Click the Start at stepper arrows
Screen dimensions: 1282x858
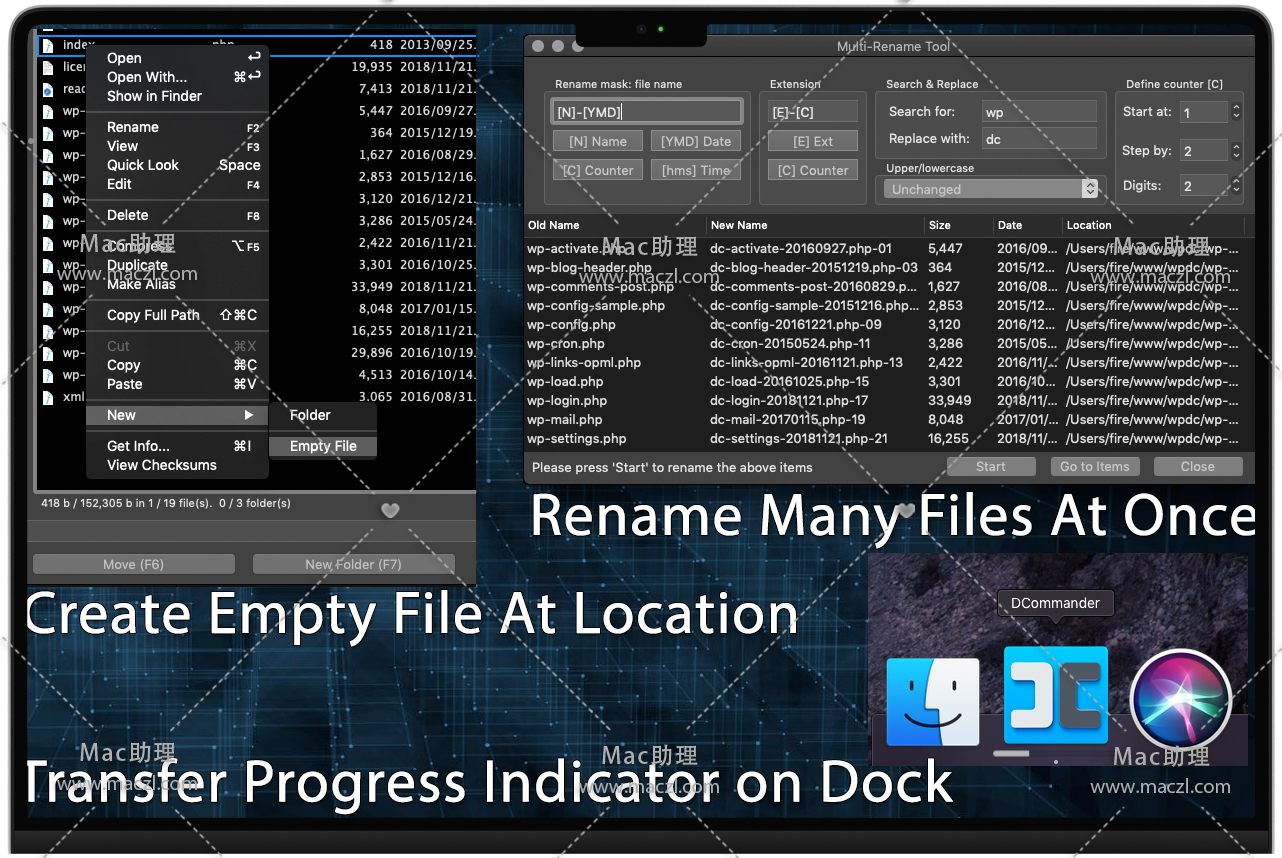(x=1236, y=112)
